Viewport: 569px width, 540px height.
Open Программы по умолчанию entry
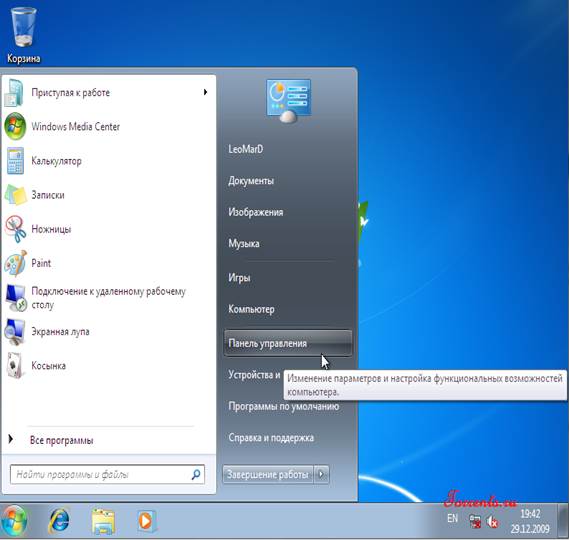284,406
